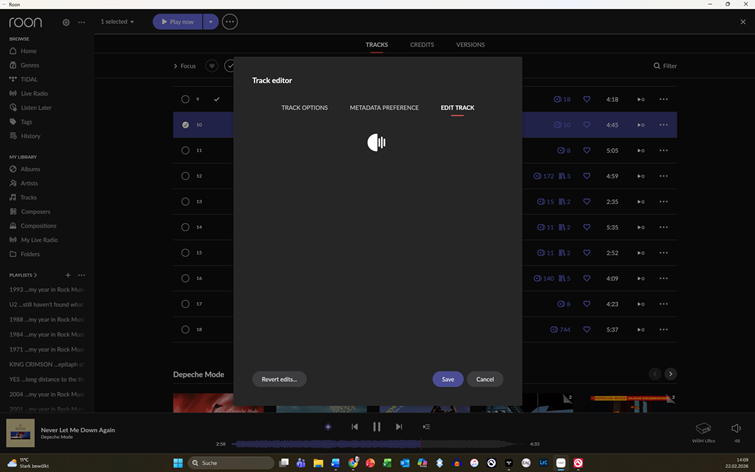Image resolution: width=755 pixels, height=472 pixels.
Task: Open three-dots menu for track 16
Action: (664, 278)
